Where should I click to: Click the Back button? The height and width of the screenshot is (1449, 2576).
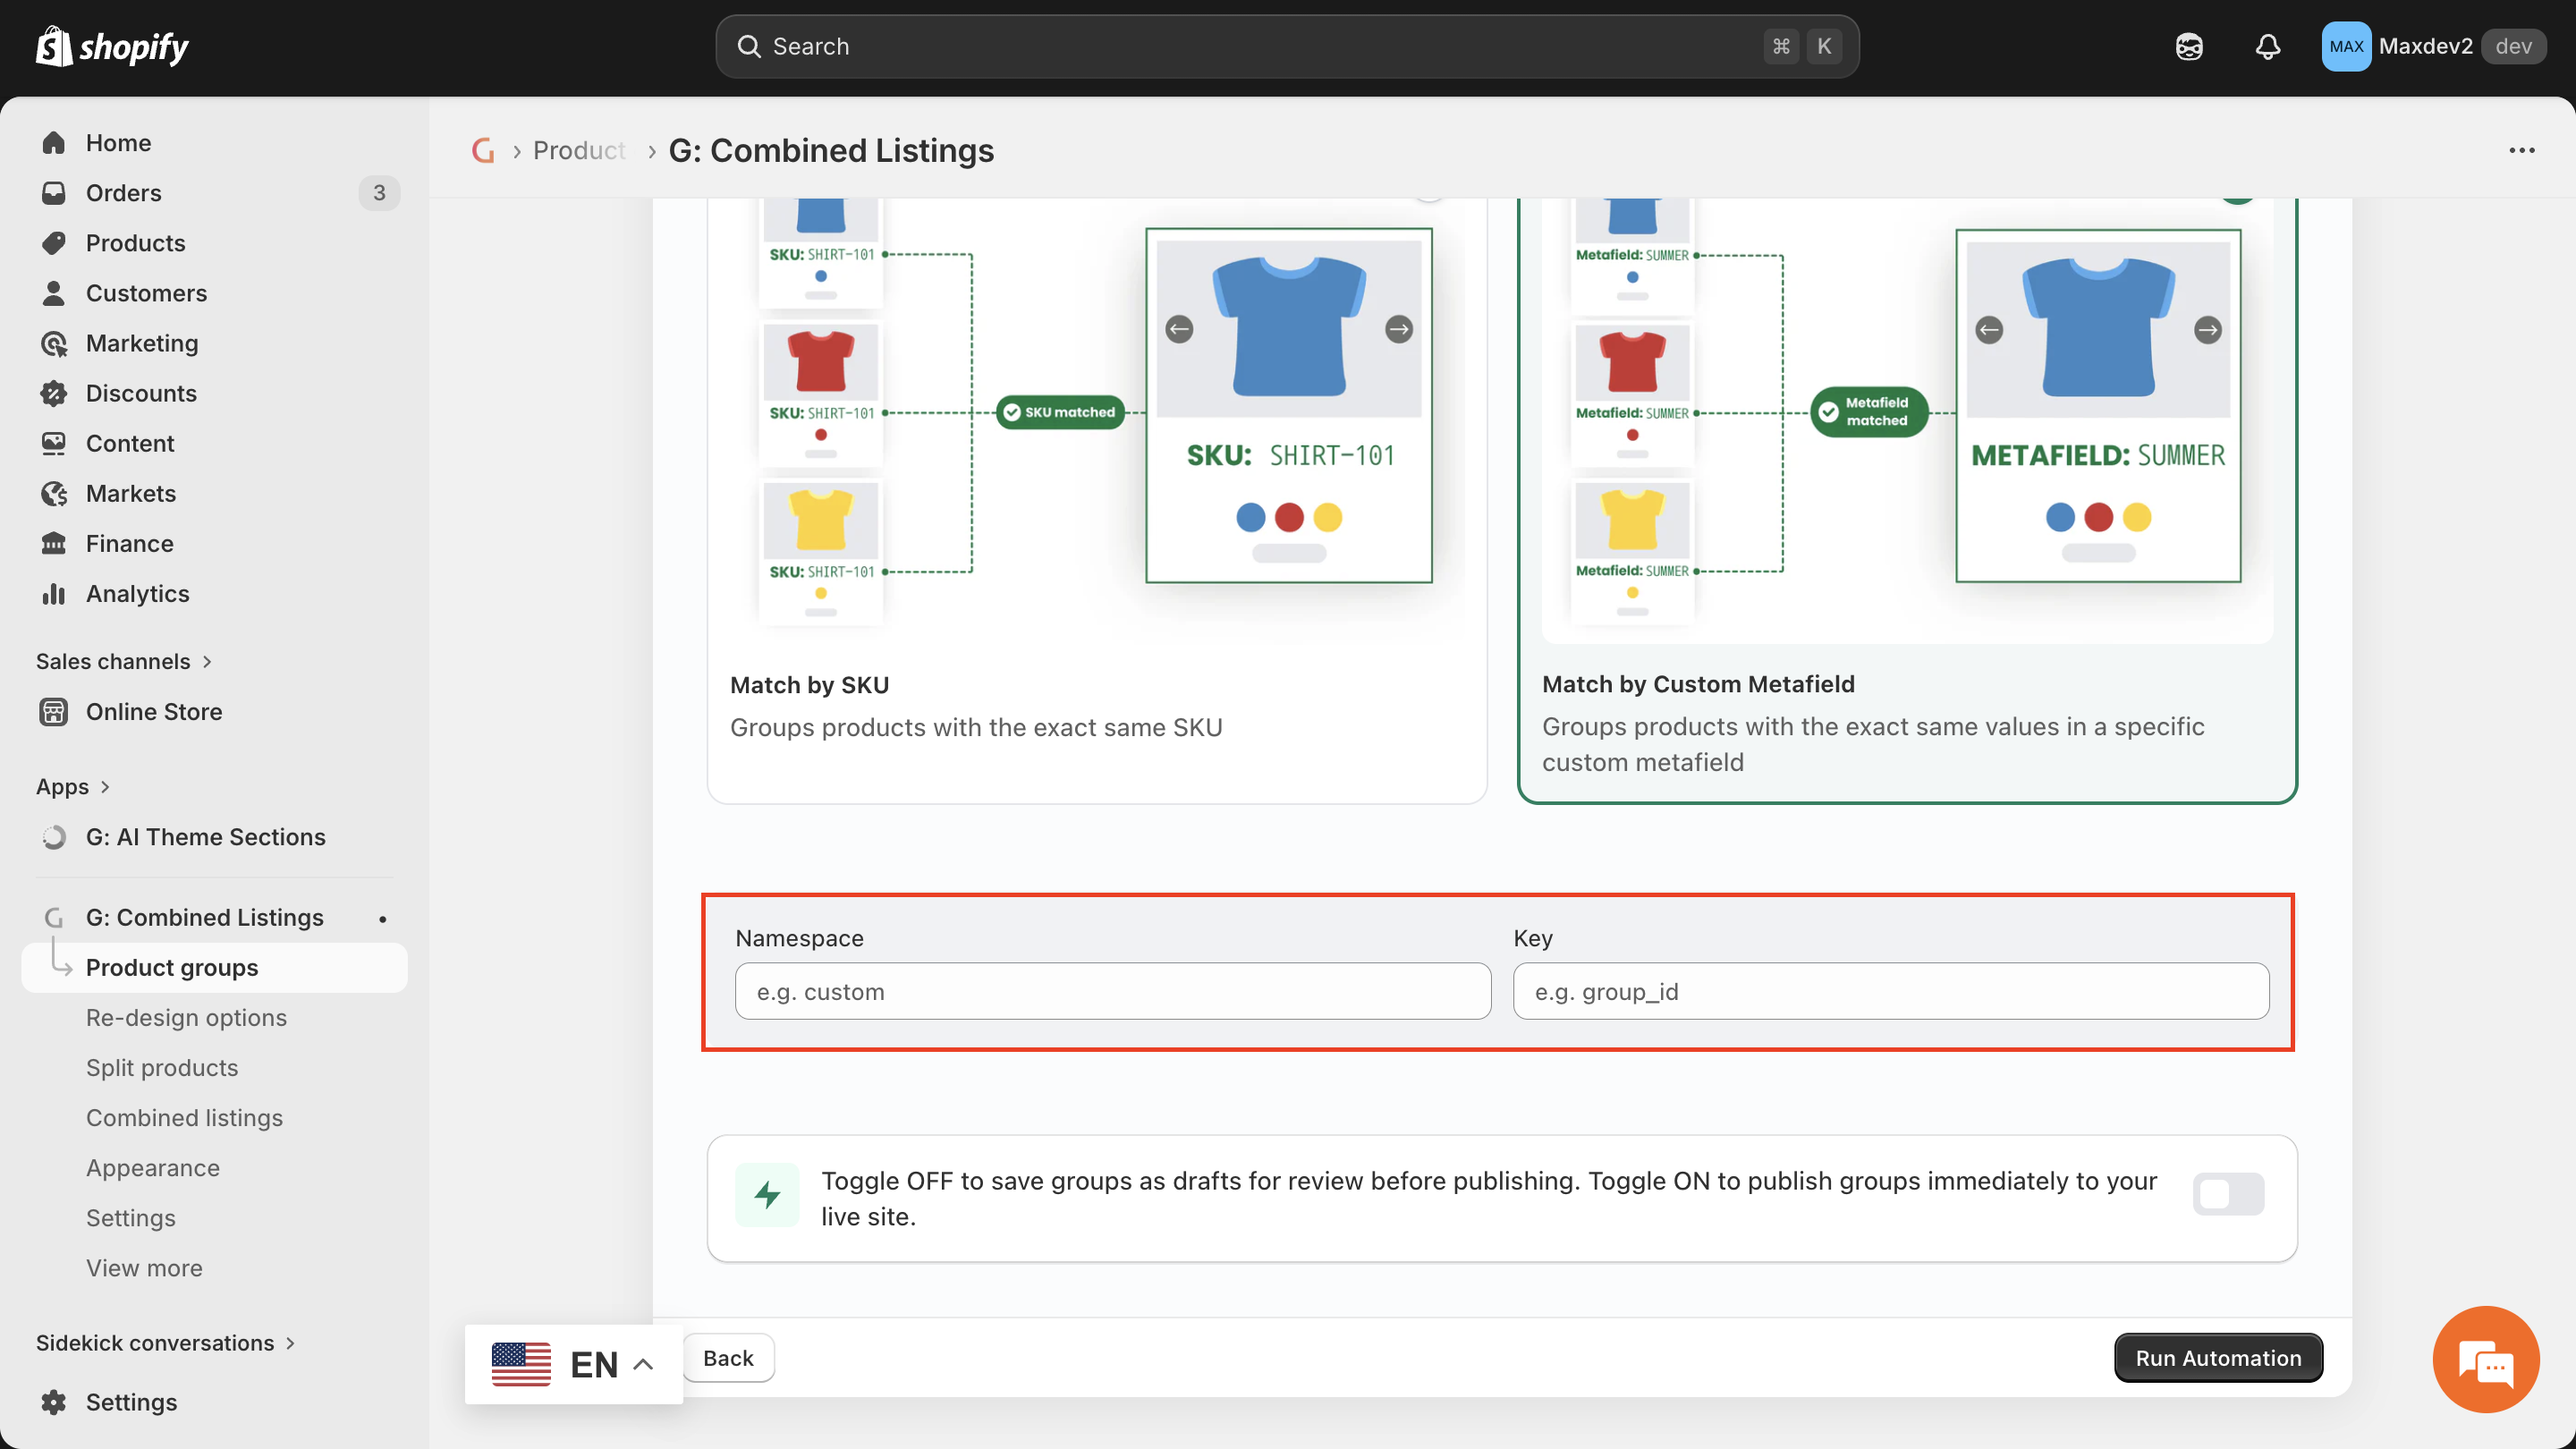728,1358
